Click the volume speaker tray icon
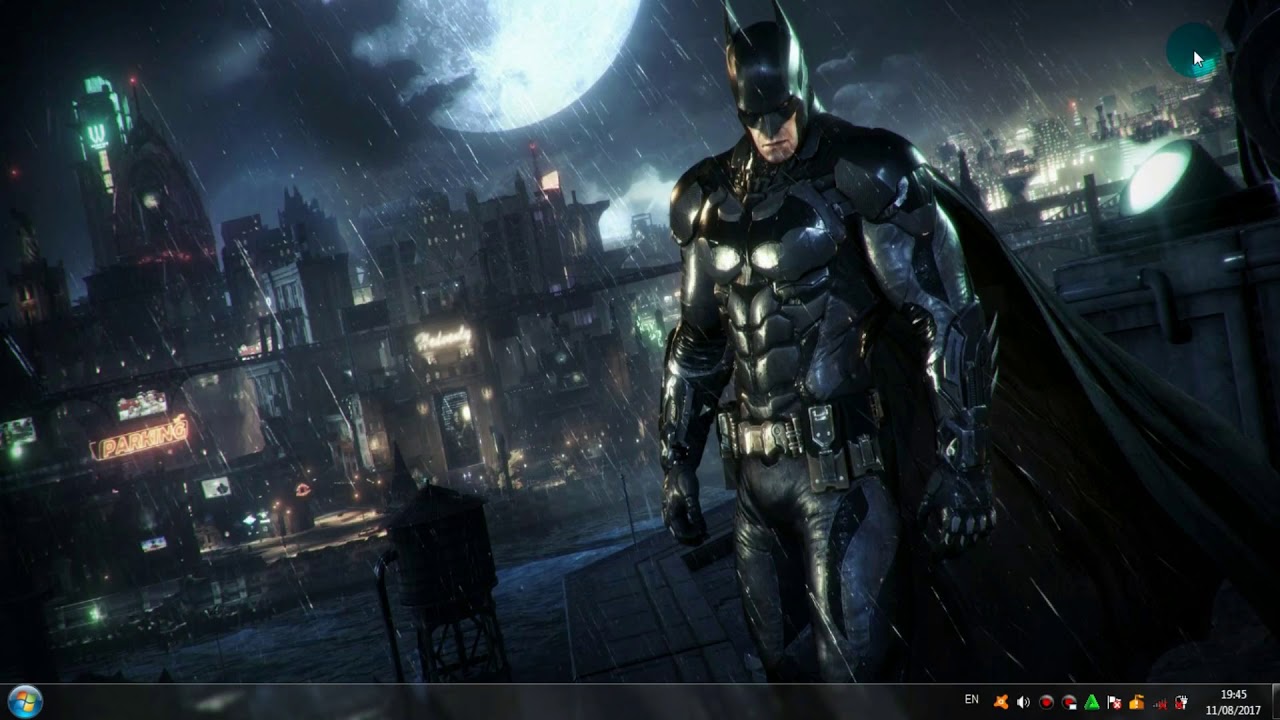Image resolution: width=1280 pixels, height=720 pixels. pos(1023,702)
